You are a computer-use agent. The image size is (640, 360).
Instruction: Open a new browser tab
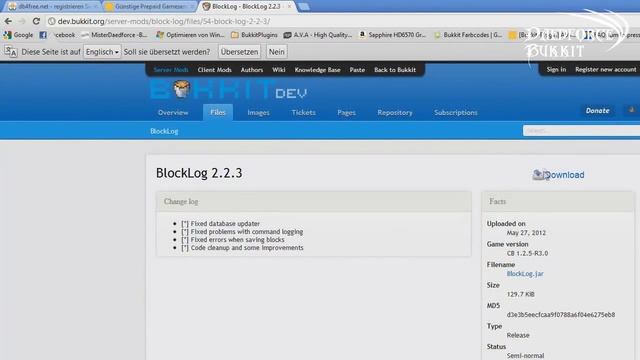303,7
